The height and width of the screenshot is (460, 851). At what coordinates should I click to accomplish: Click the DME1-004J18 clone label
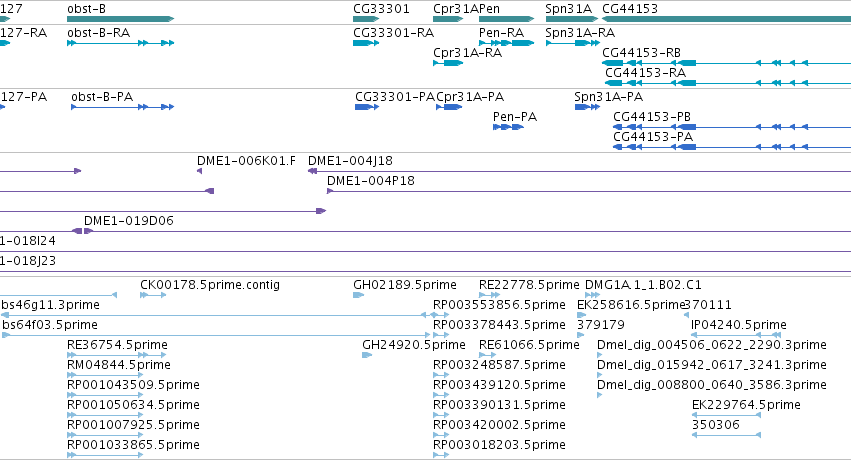pyautogui.click(x=350, y=161)
